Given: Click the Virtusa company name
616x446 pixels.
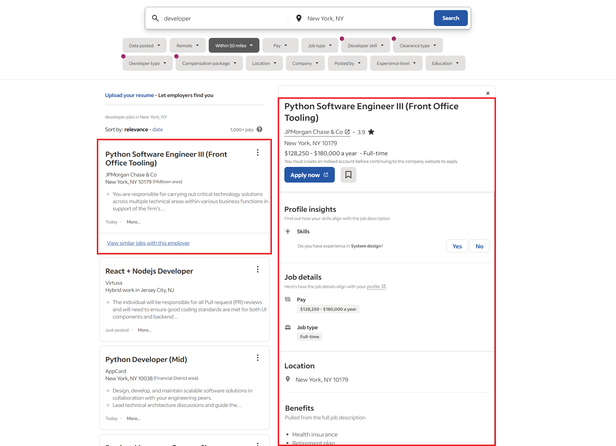Looking at the screenshot, I should coord(114,283).
